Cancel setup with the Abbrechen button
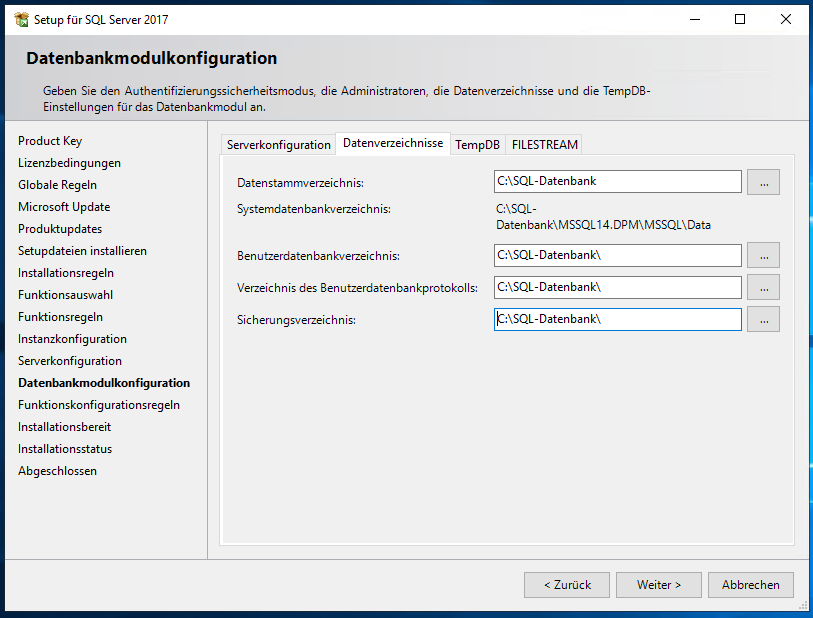The height and width of the screenshot is (618, 813). tap(750, 585)
